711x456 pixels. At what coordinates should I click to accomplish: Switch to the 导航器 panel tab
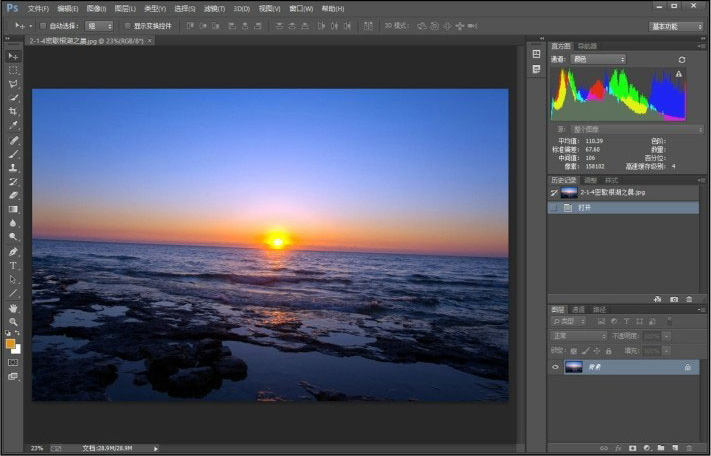[x=587, y=46]
